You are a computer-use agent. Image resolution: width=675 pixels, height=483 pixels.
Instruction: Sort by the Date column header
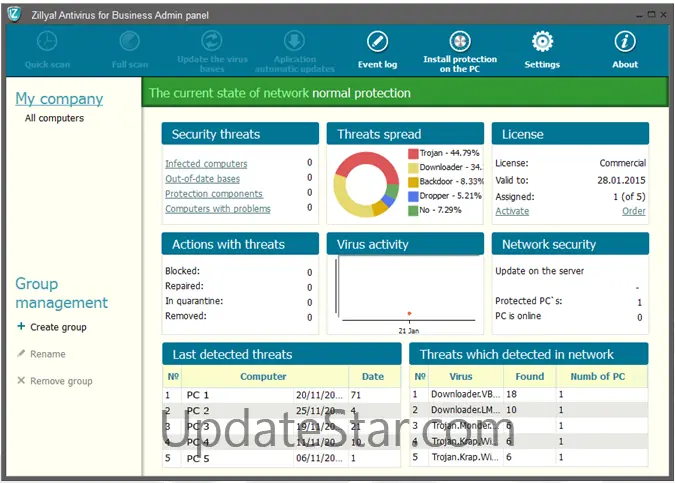(x=374, y=376)
